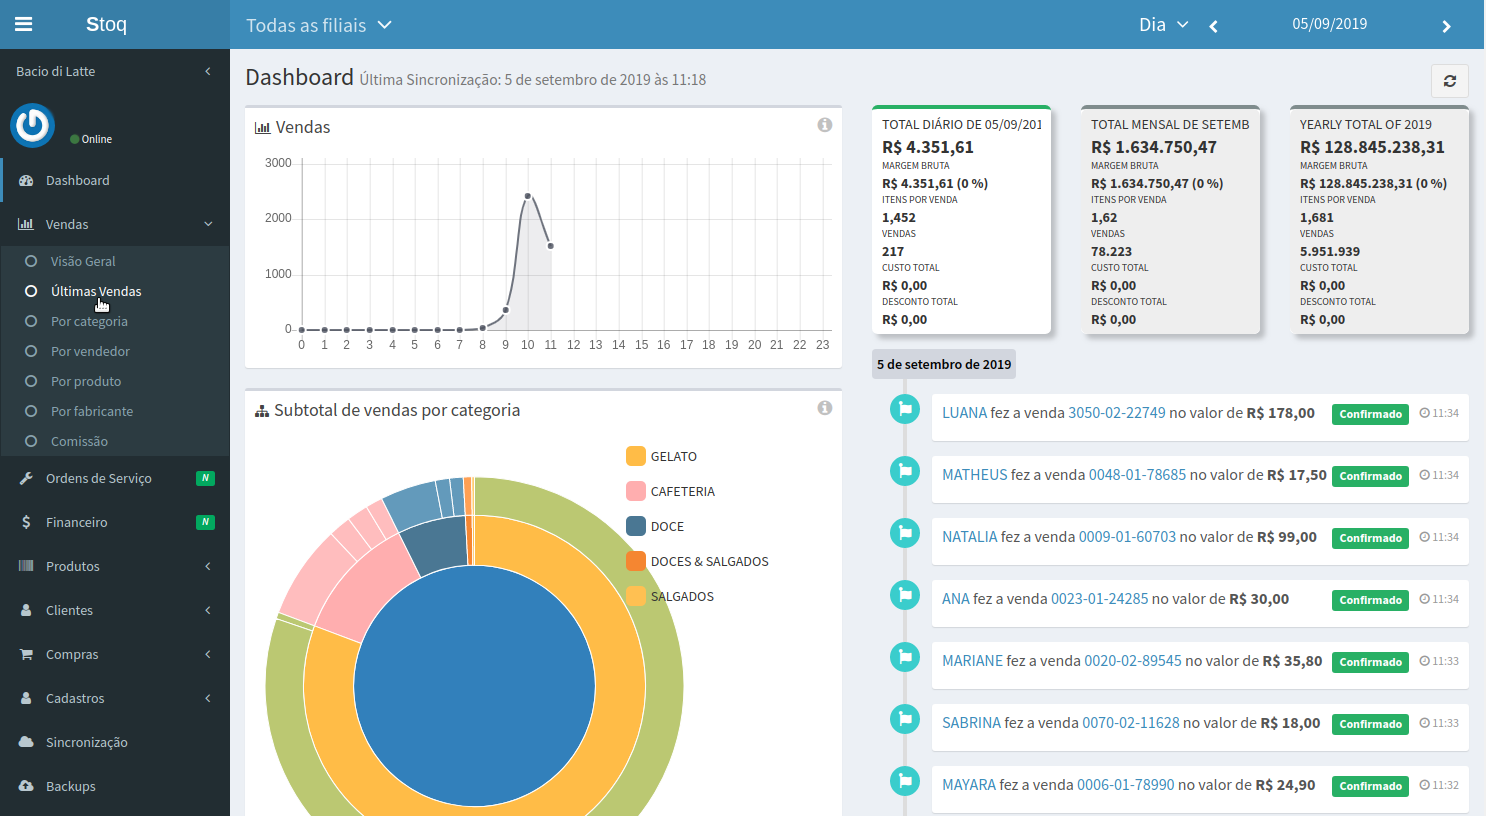Select Por produto radio item

(31, 382)
